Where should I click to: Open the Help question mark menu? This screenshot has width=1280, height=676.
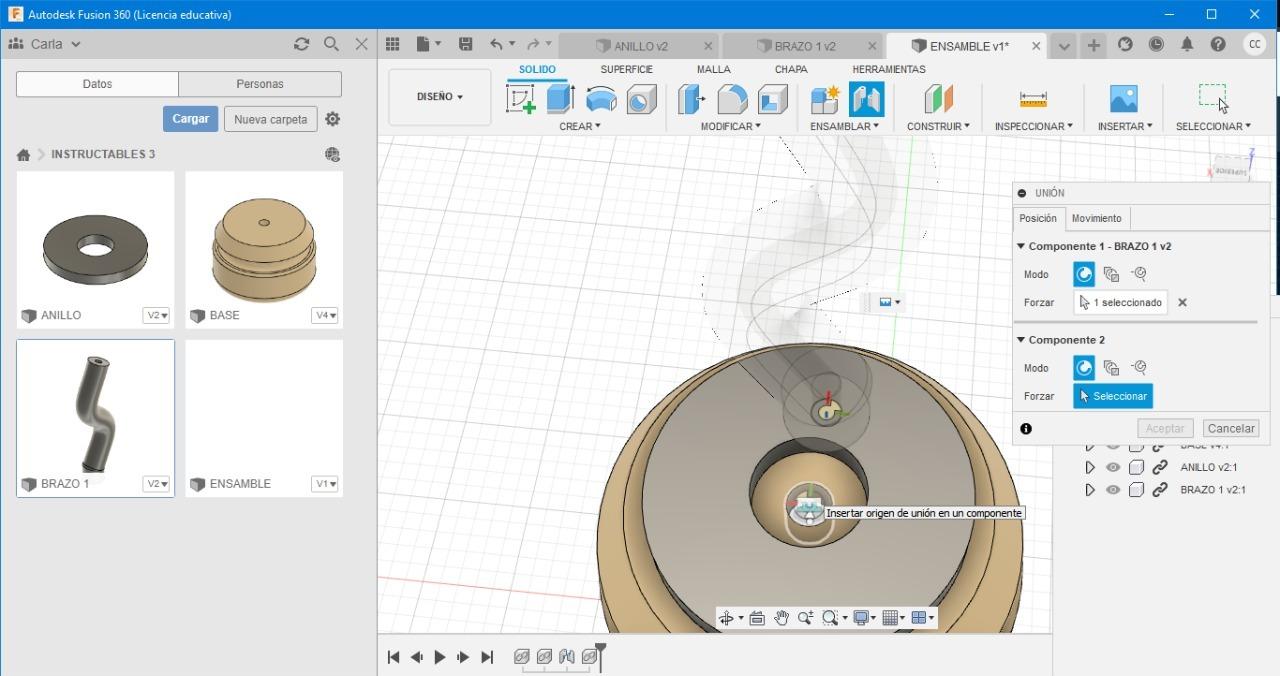1217,44
